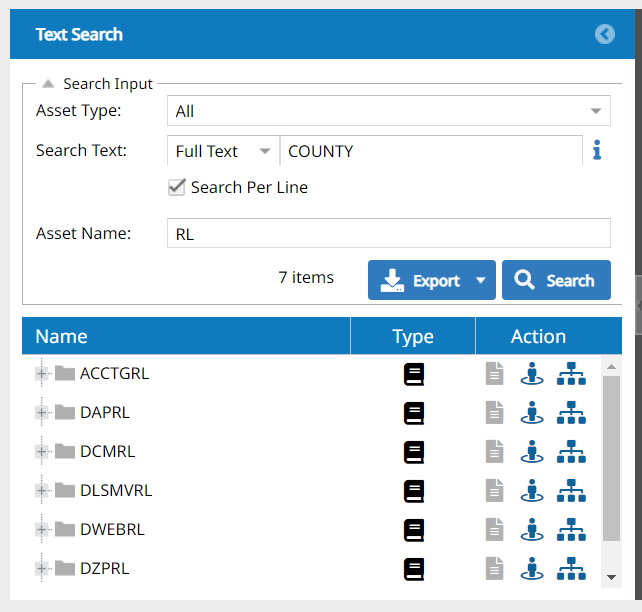Open the document icon for ACCTGRL
This screenshot has width=642, height=612.
coord(494,373)
